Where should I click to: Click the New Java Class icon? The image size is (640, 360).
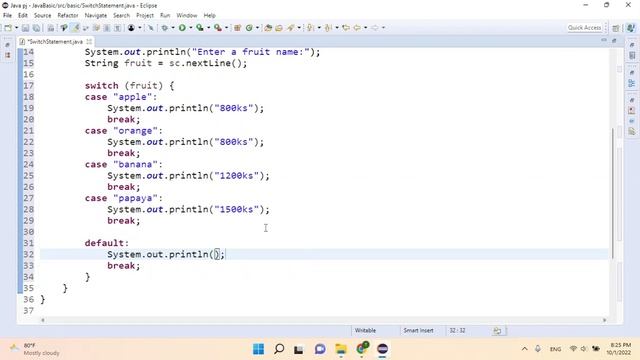(249, 28)
